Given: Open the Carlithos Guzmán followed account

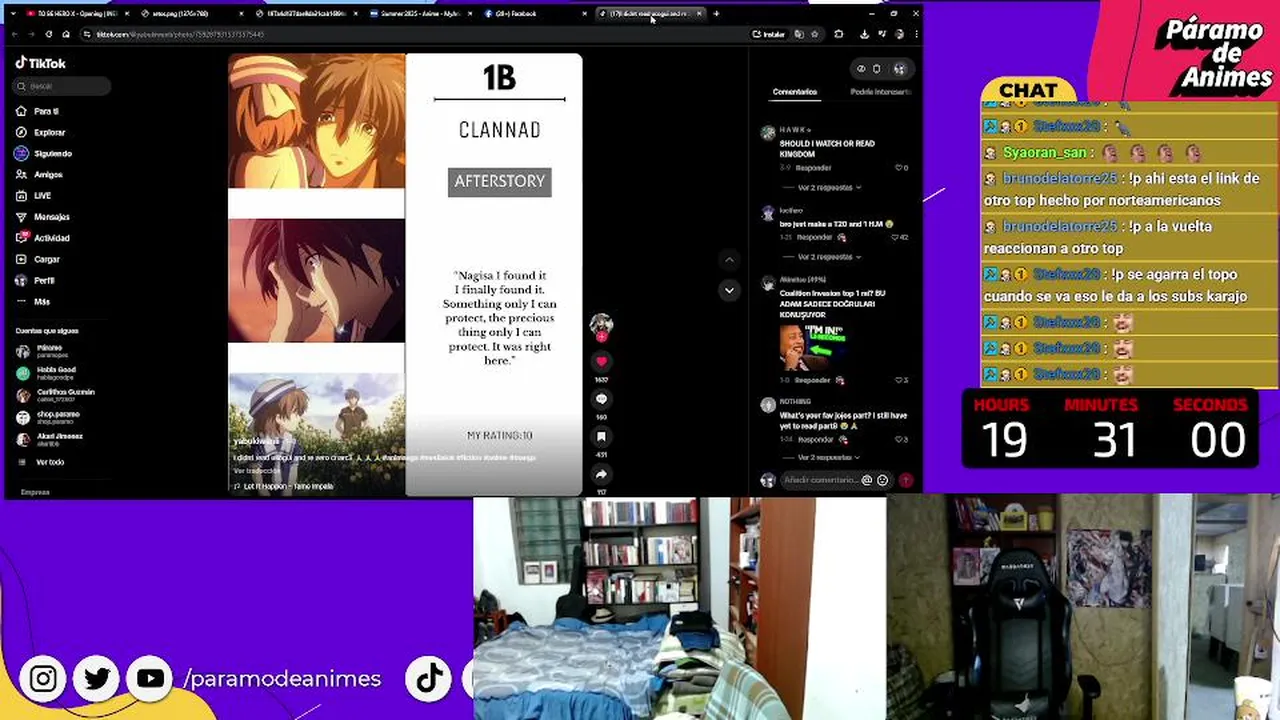Looking at the screenshot, I should [55, 394].
